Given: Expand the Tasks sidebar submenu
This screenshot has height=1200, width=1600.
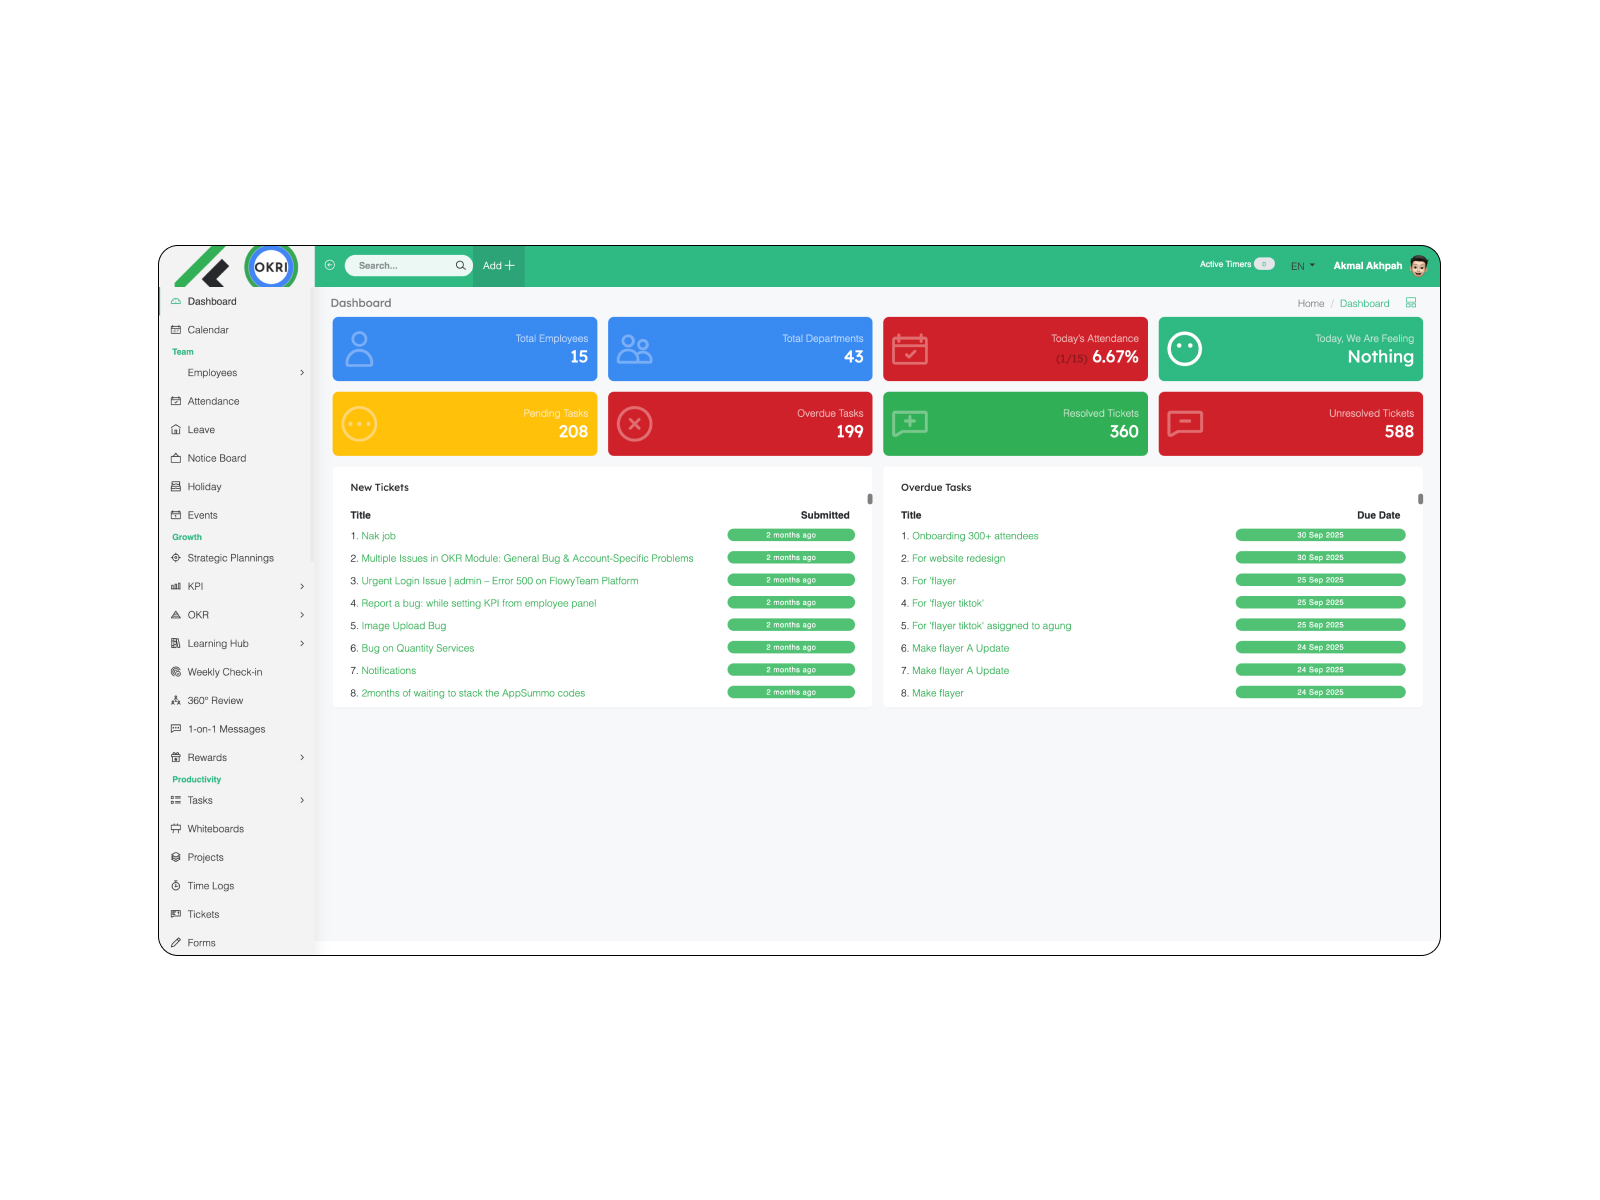Looking at the screenshot, I should (x=302, y=800).
